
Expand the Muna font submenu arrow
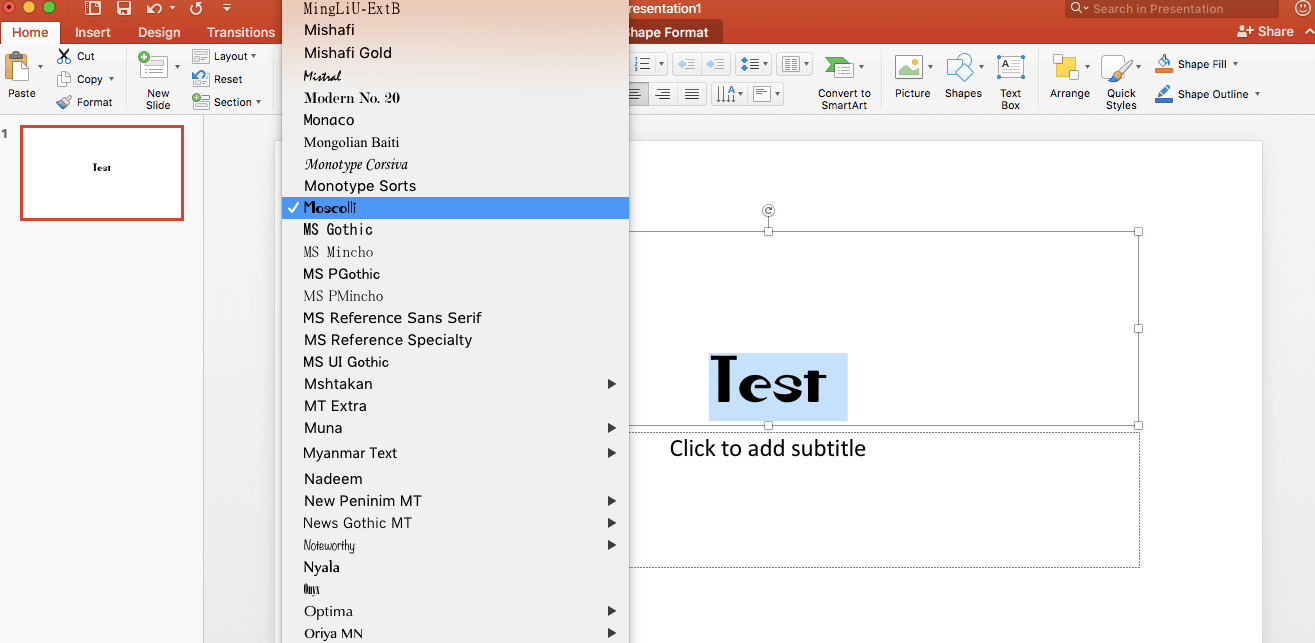point(611,428)
